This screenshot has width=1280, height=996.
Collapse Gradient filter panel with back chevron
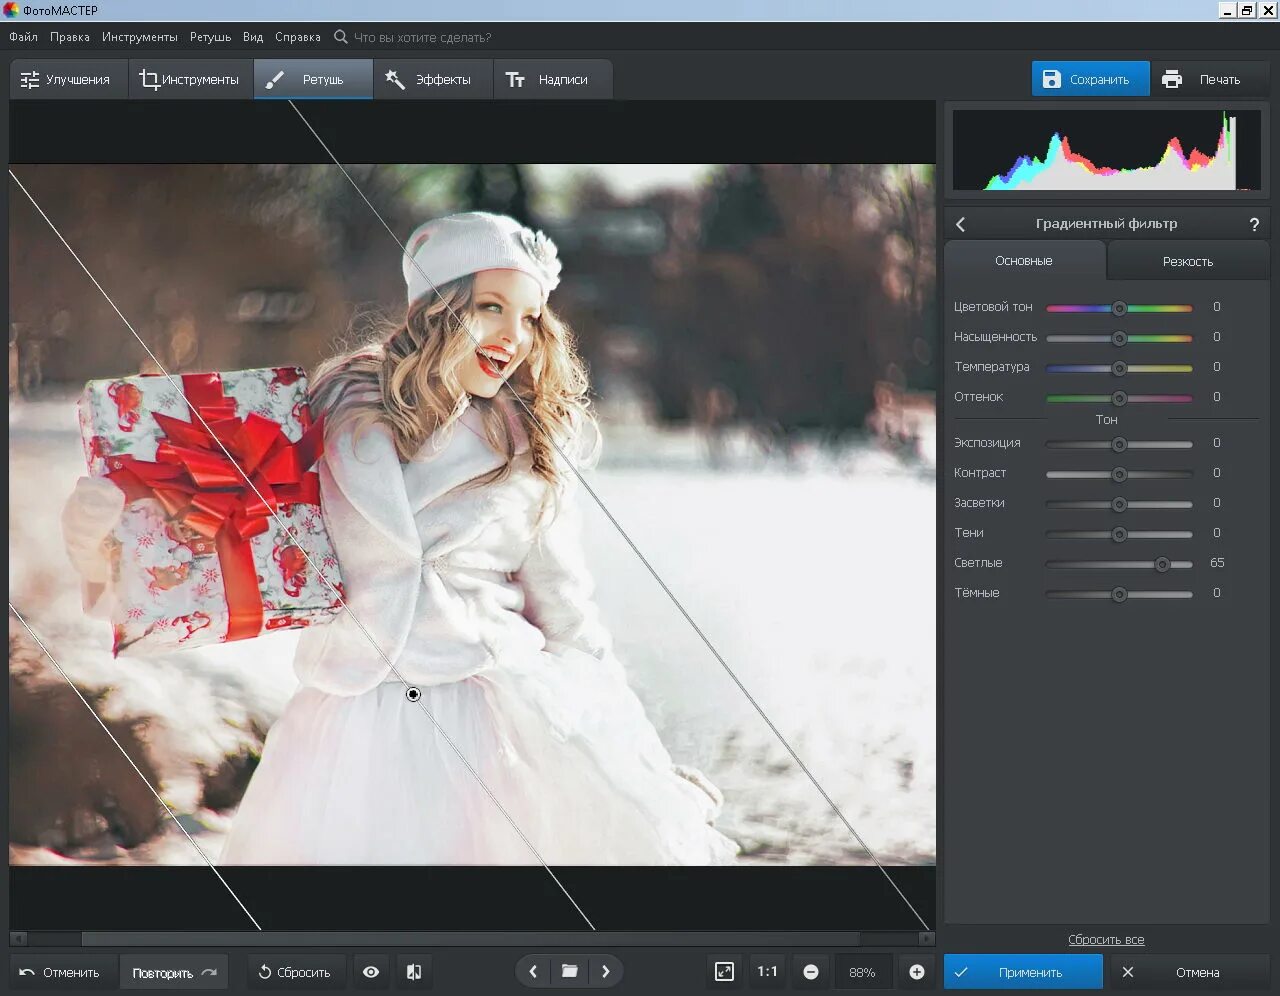pyautogui.click(x=961, y=225)
